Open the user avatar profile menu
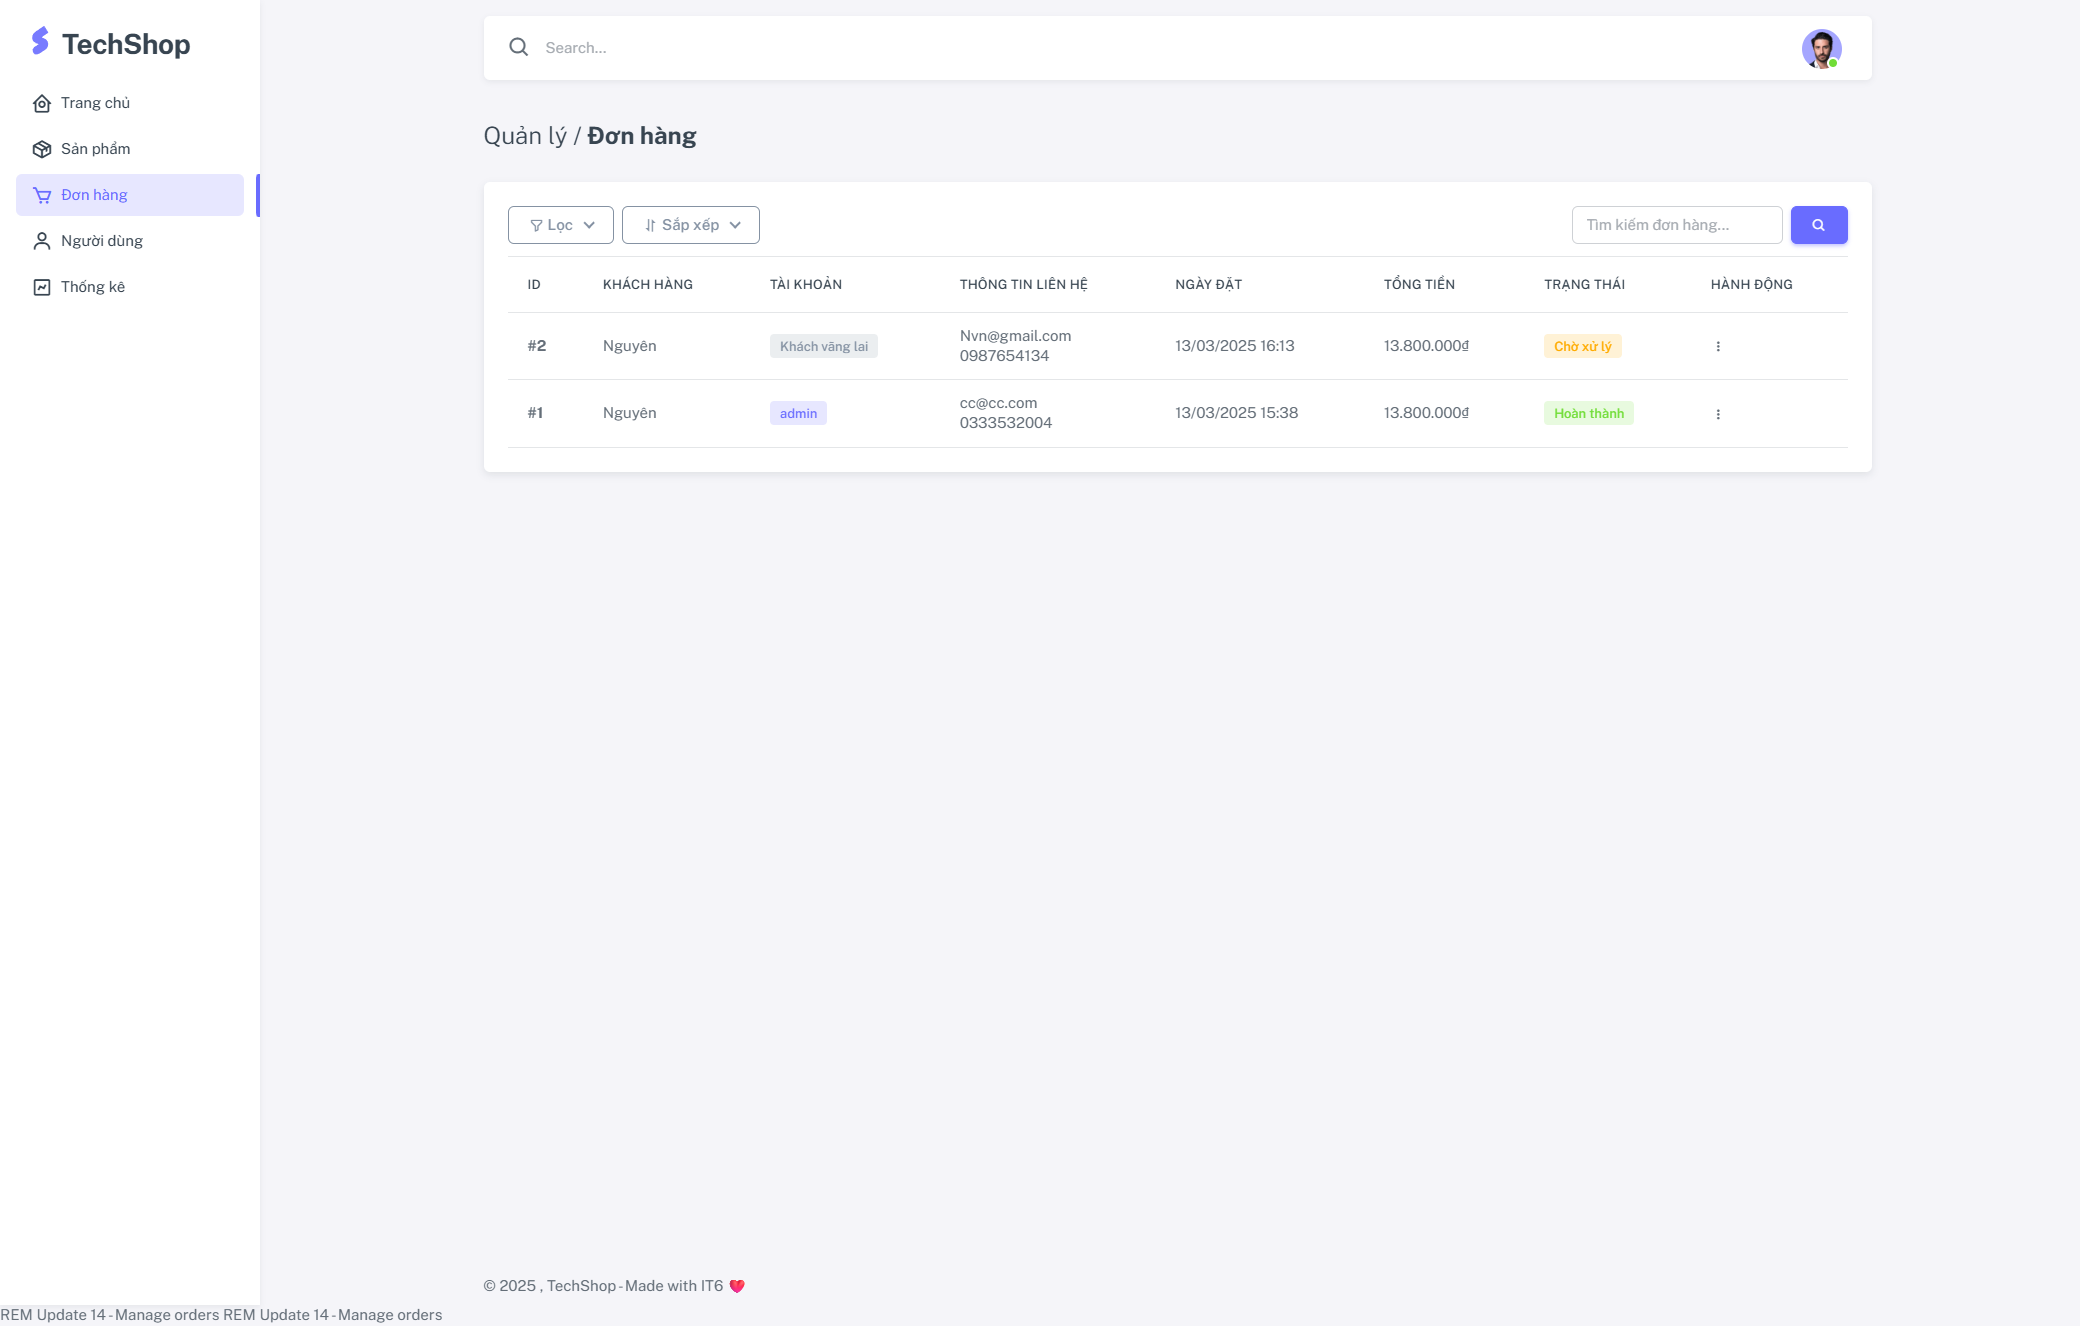Viewport: 2080px width, 1326px height. pos(1821,48)
